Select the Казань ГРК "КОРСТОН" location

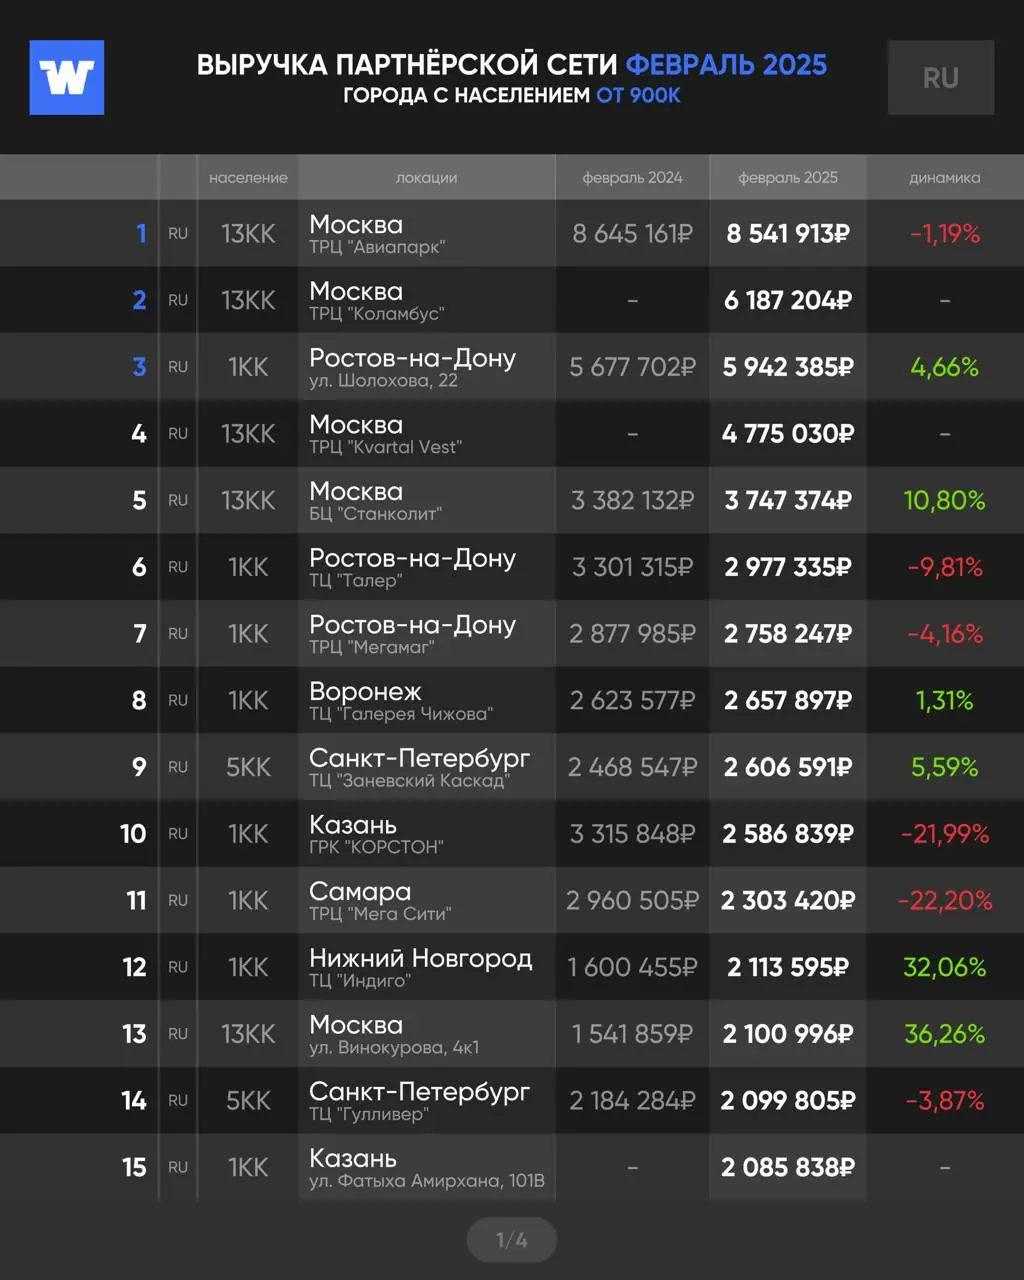pyautogui.click(x=376, y=834)
